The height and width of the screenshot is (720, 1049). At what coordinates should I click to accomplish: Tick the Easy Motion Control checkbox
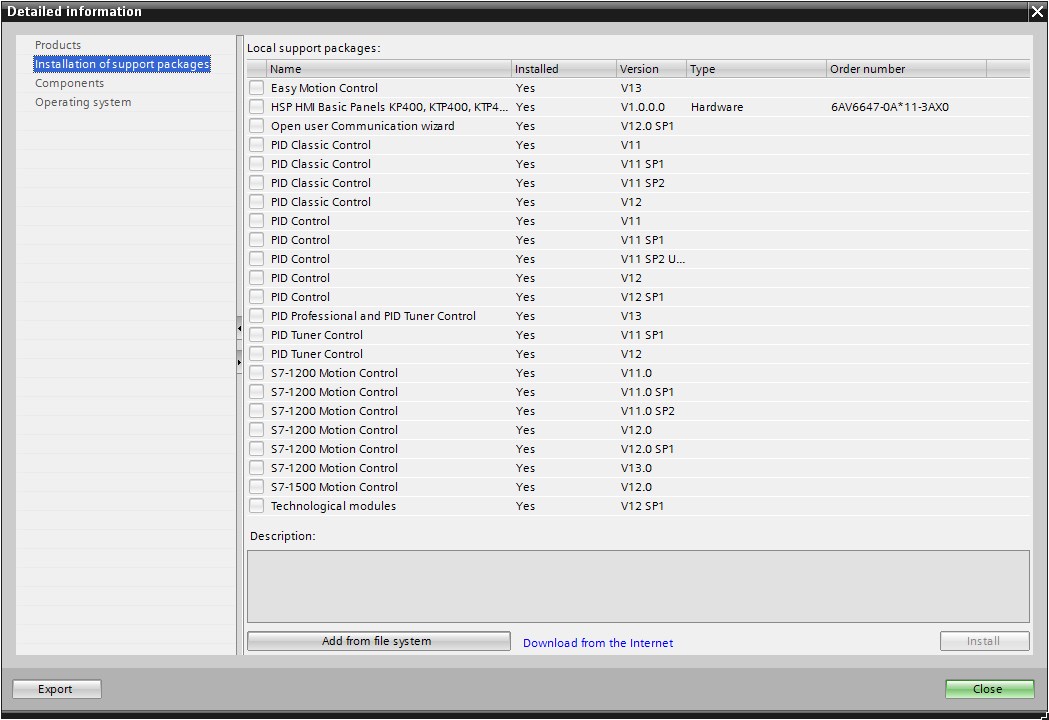[x=256, y=88]
